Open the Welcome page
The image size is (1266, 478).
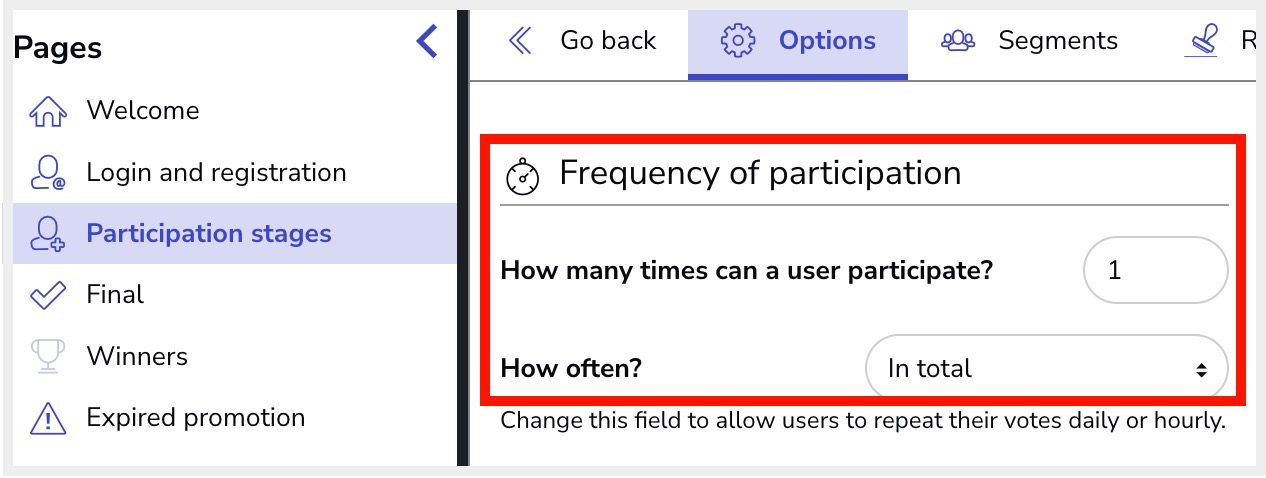142,111
